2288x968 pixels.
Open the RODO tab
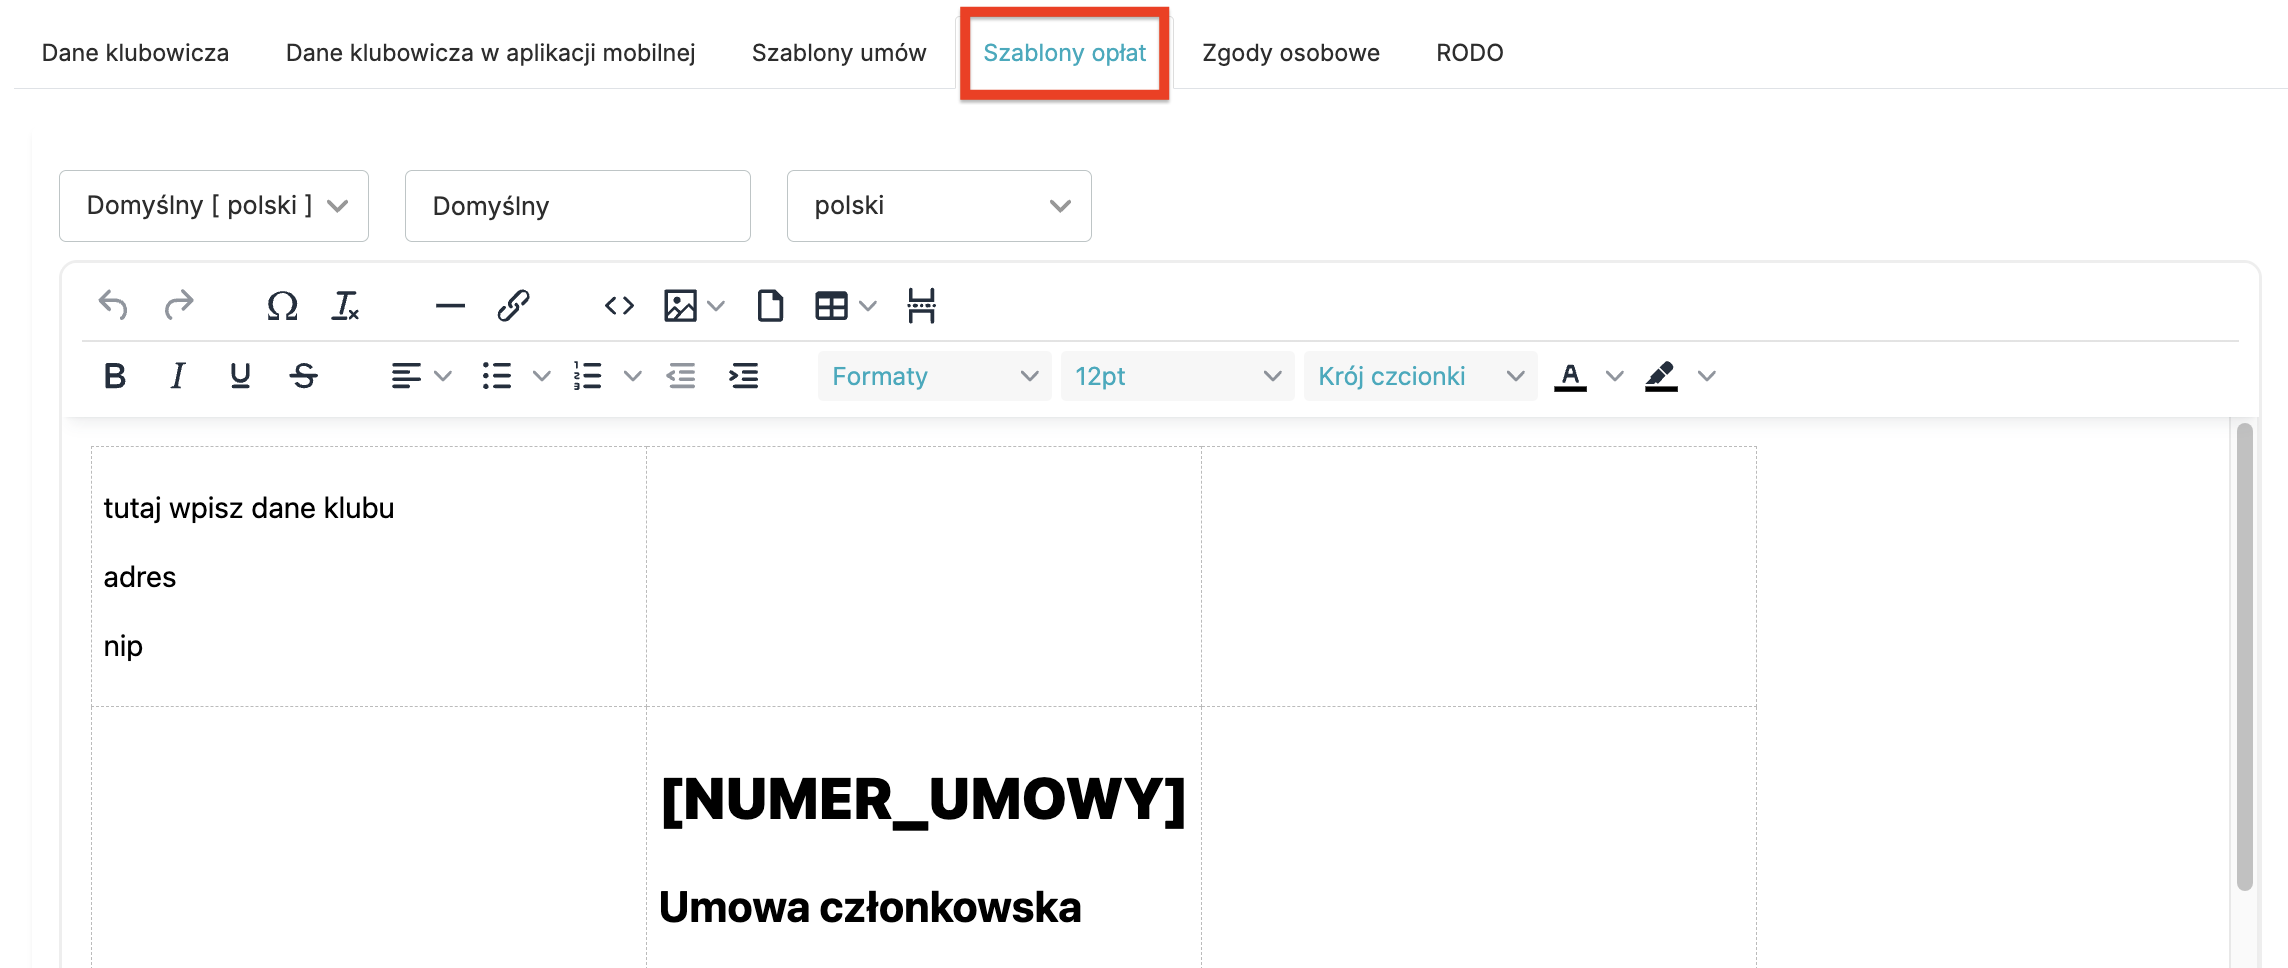tap(1469, 53)
